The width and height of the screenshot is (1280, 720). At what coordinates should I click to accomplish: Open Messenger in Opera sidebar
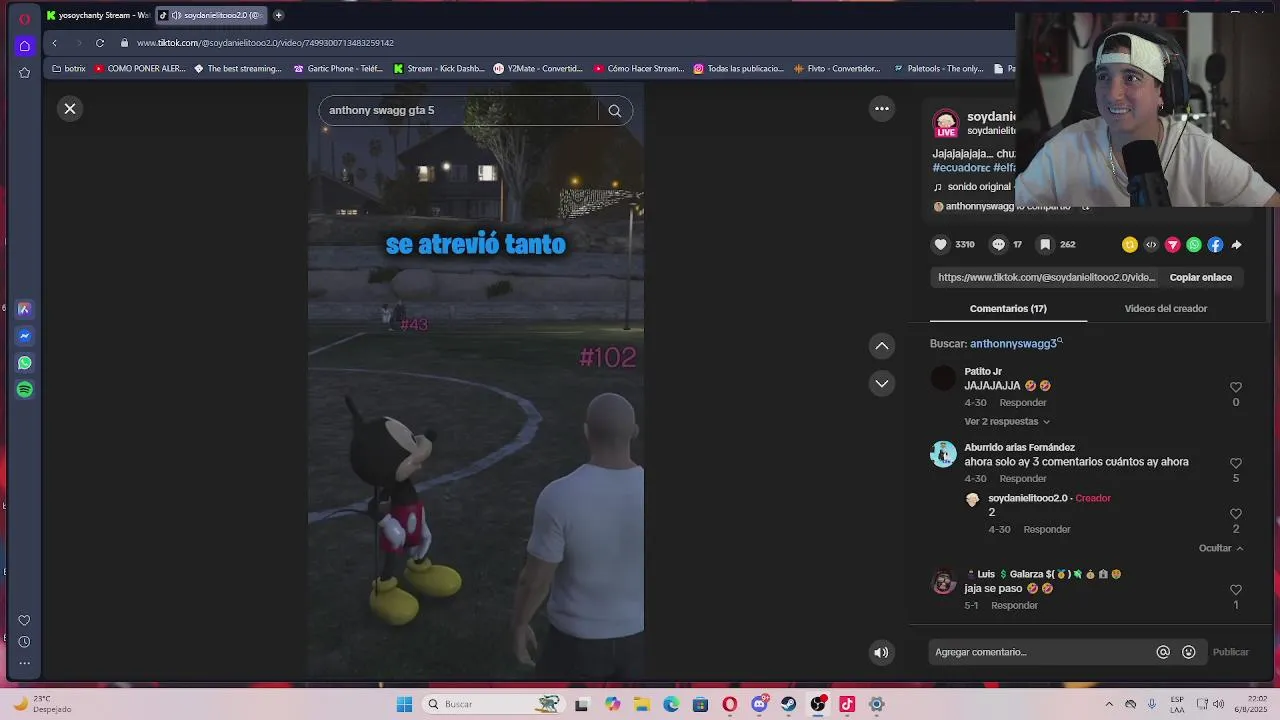click(24, 336)
